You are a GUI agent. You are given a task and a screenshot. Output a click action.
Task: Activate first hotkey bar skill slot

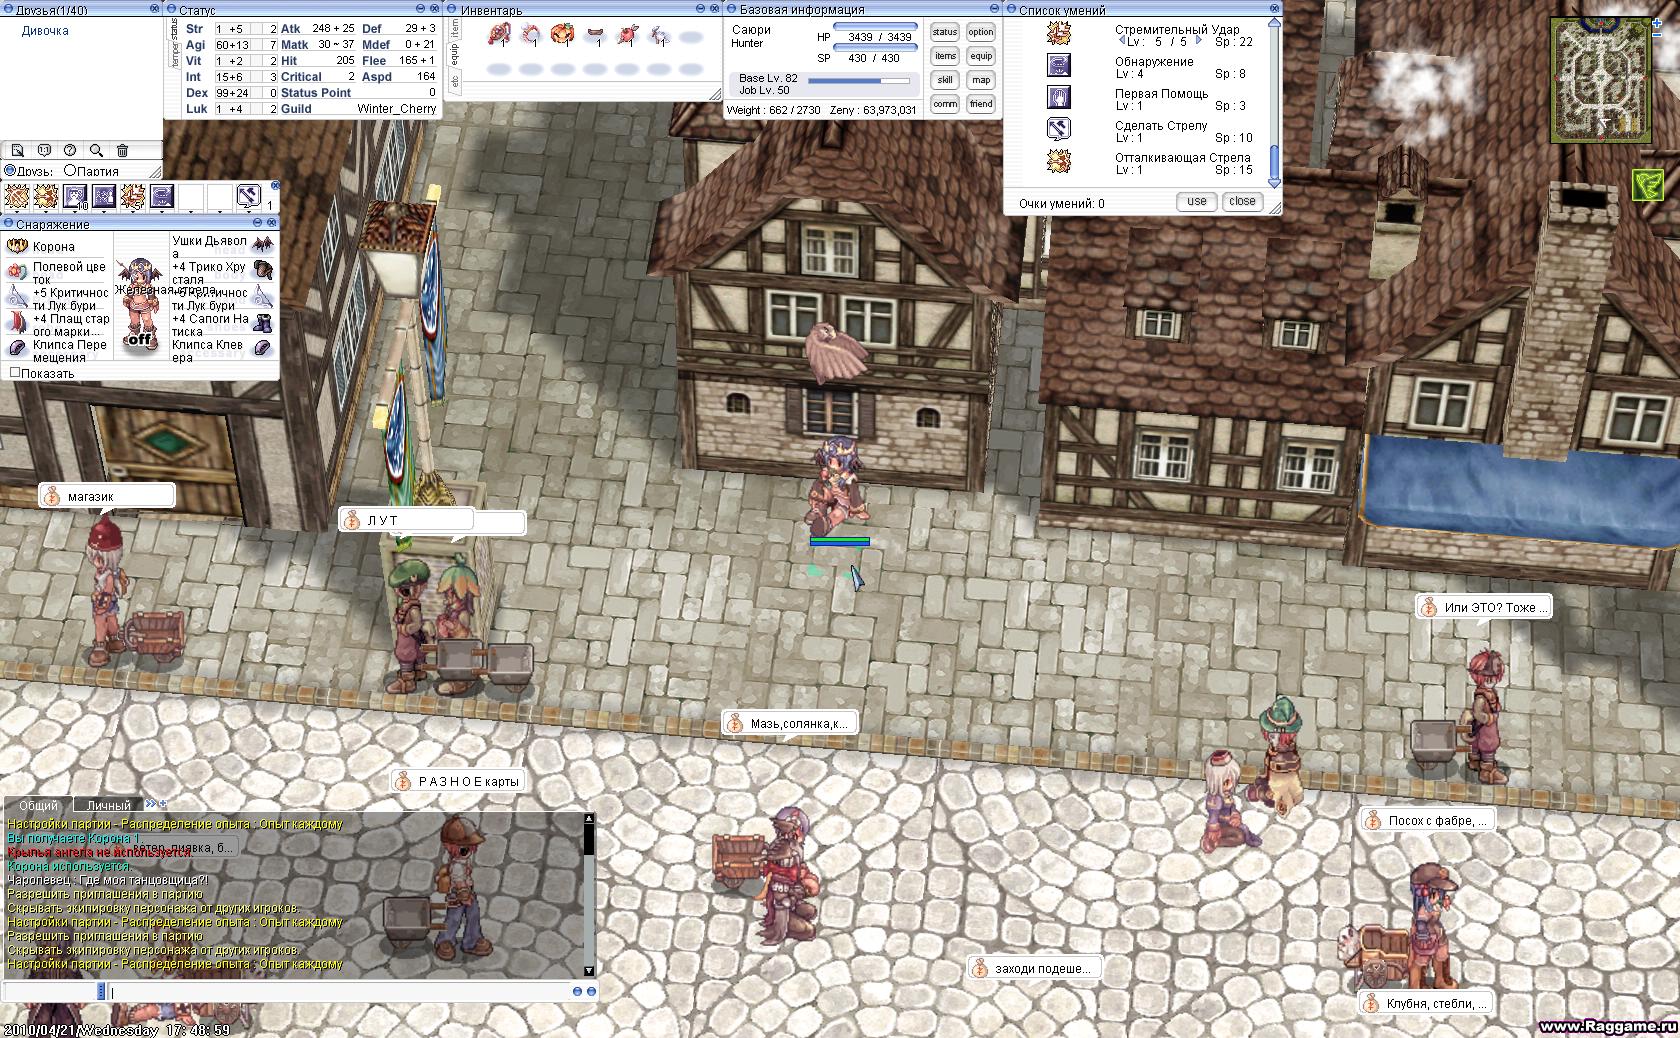click(17, 197)
